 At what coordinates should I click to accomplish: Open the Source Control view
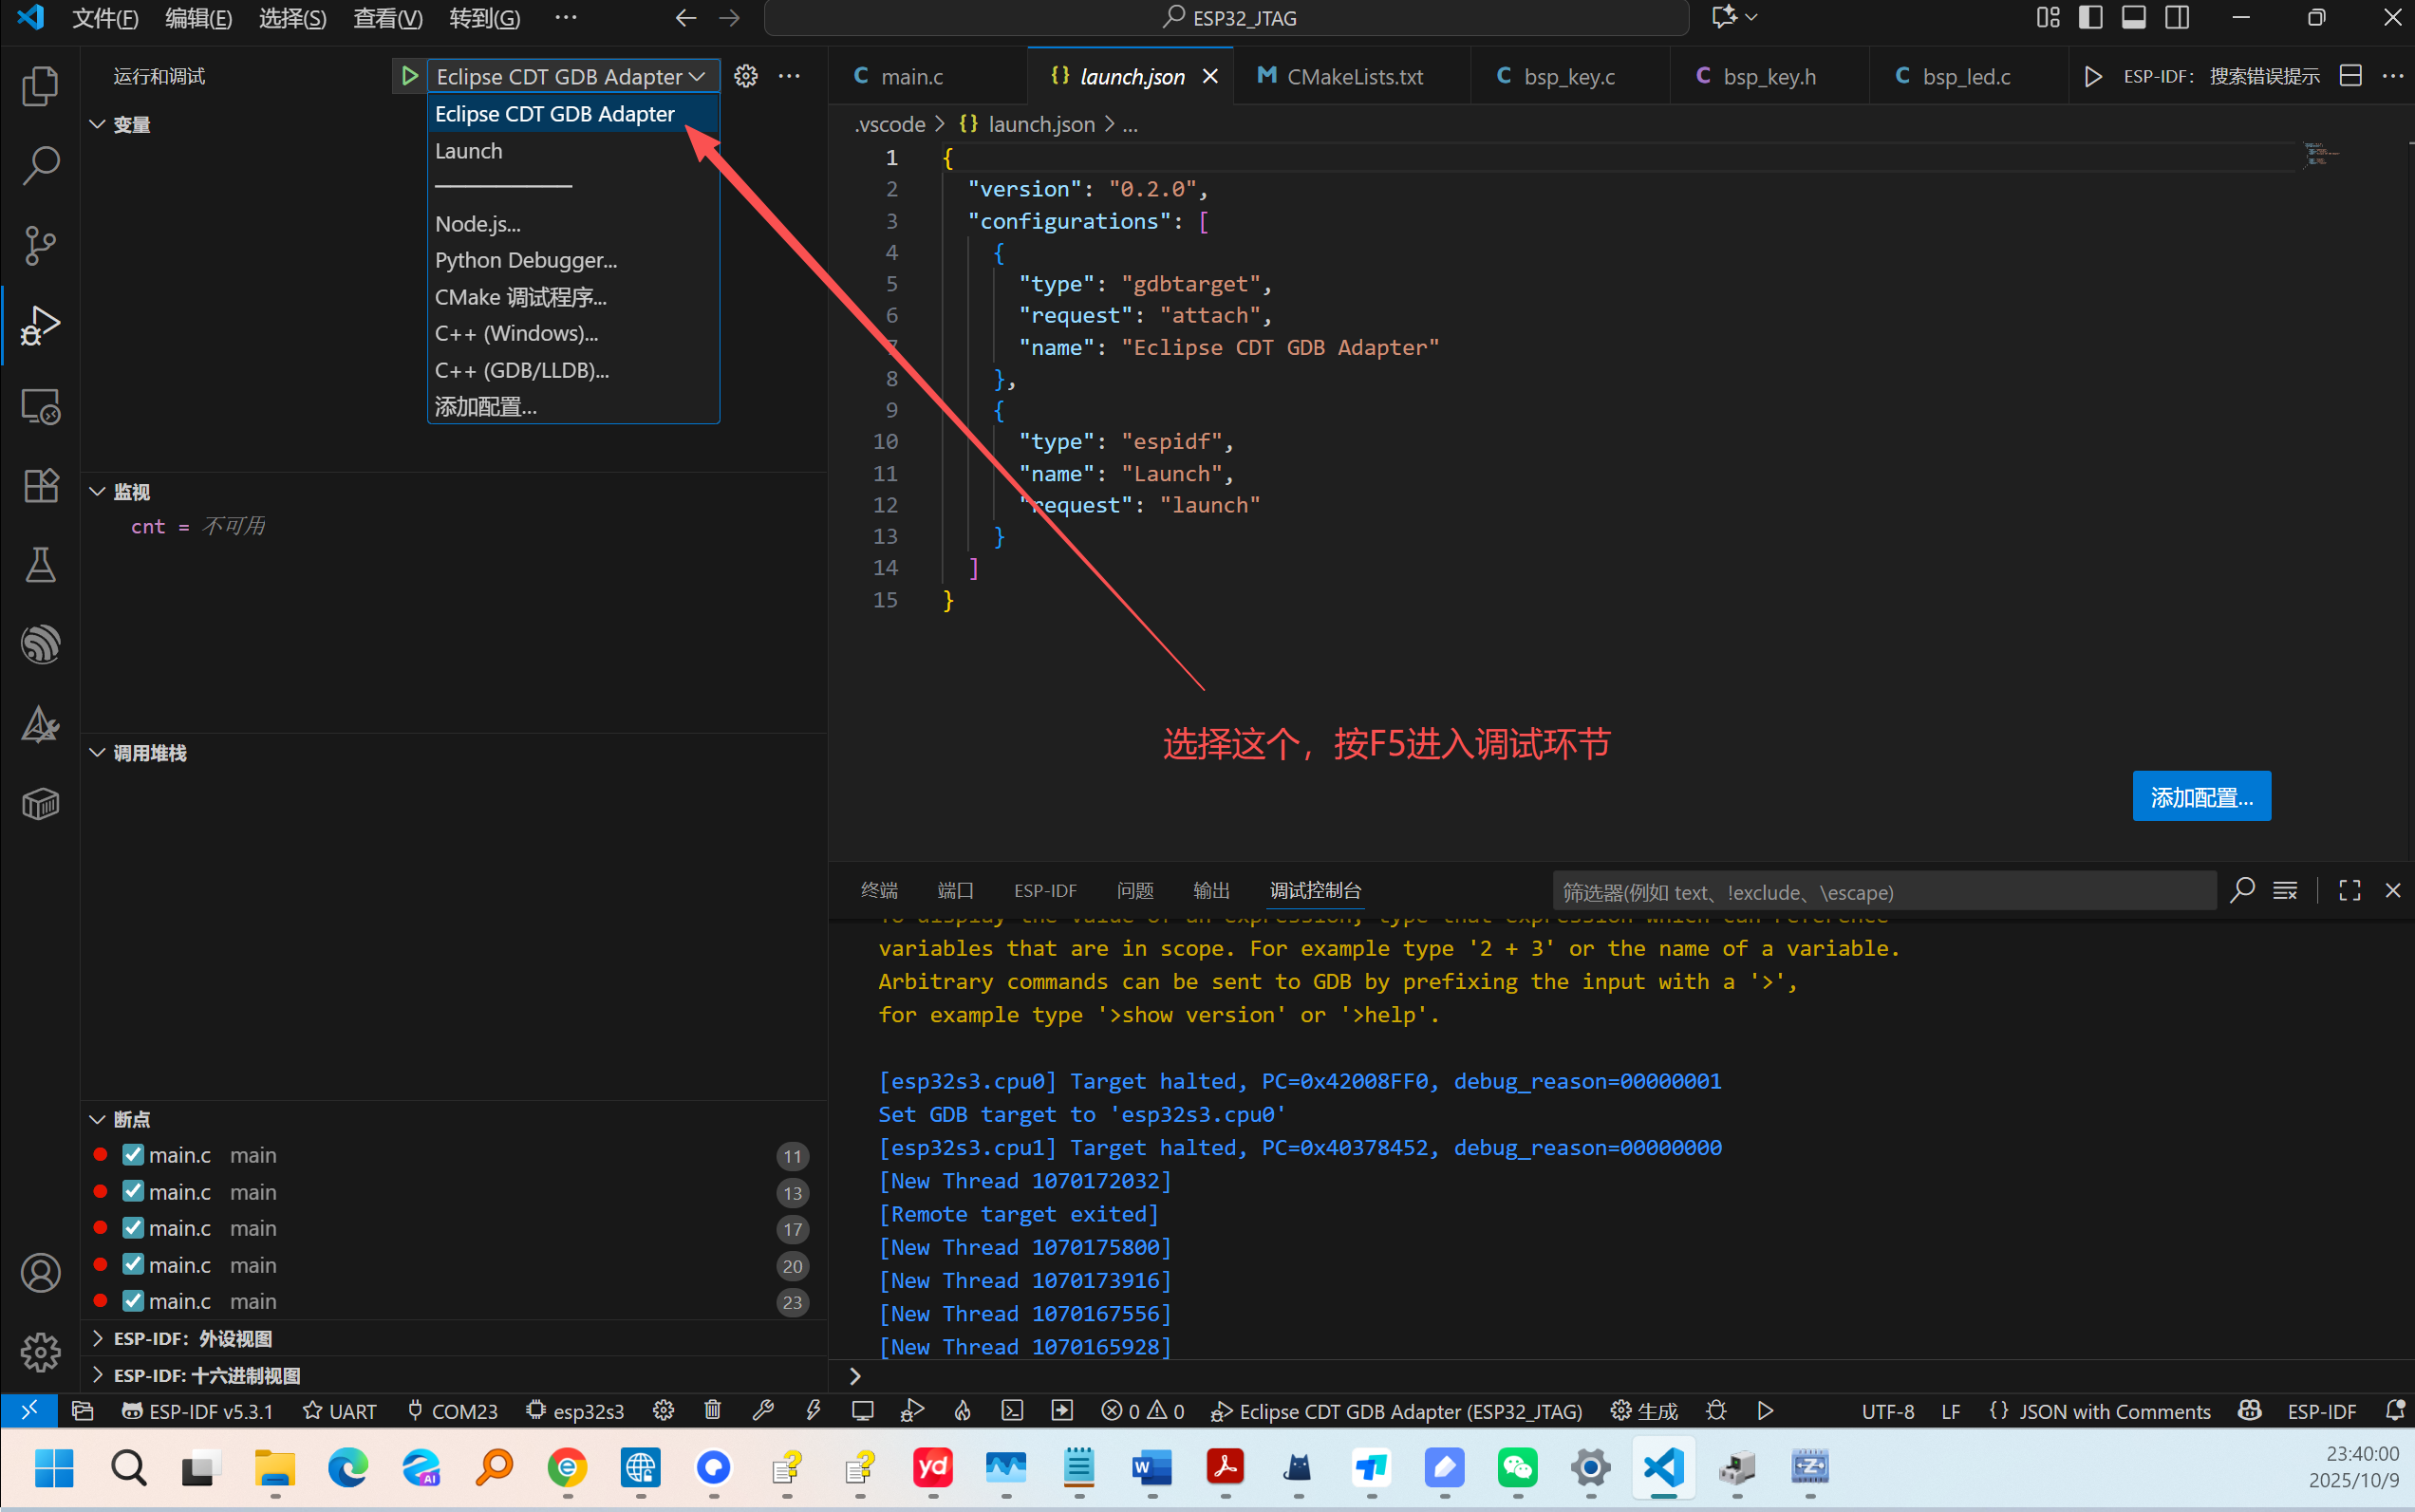[x=40, y=245]
